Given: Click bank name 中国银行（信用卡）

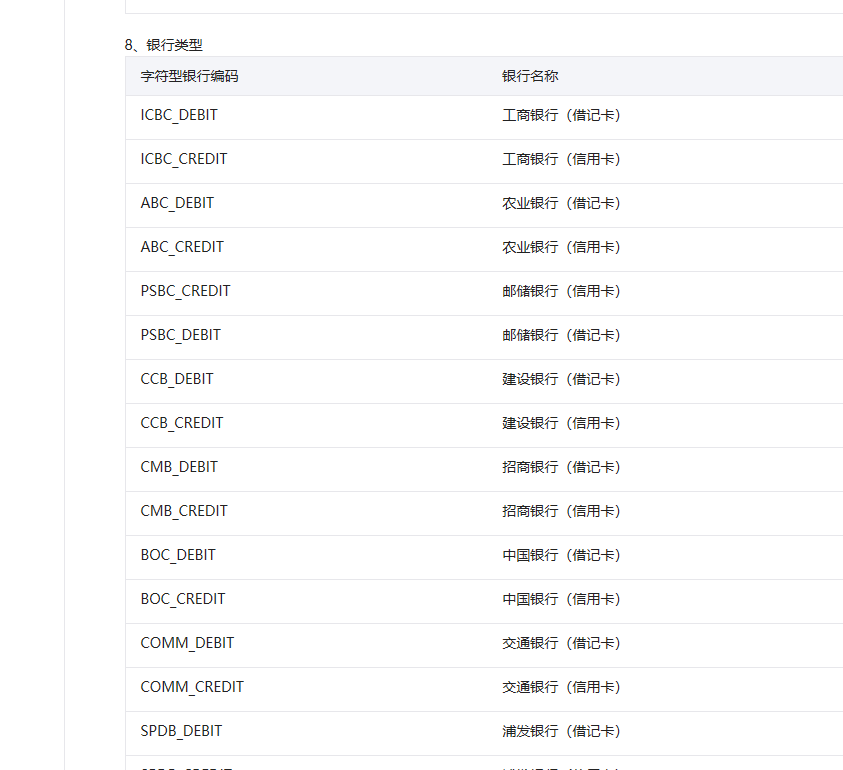Looking at the screenshot, I should (x=562, y=600).
